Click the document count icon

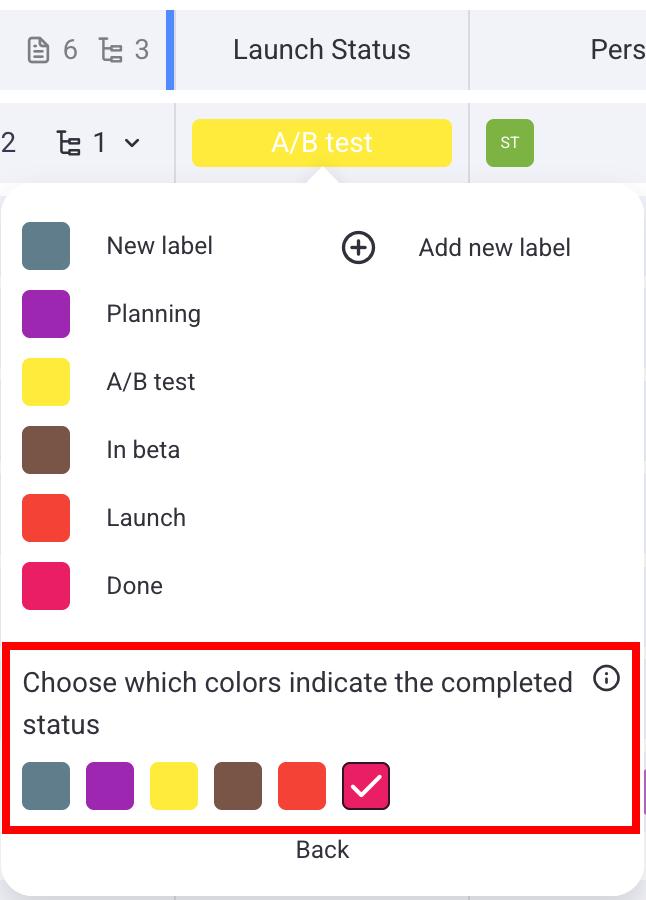point(38,50)
